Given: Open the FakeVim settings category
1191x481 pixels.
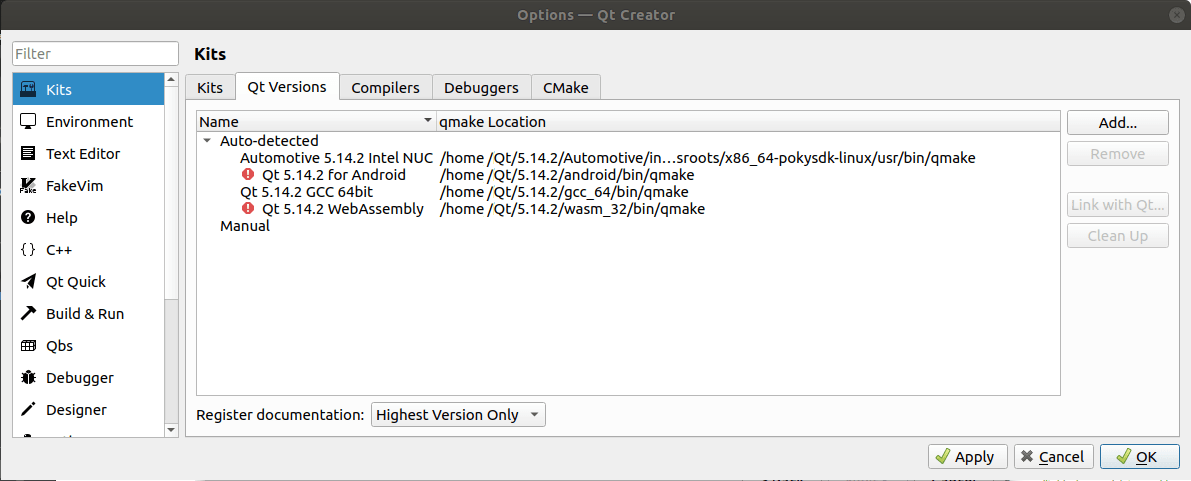Looking at the screenshot, I should tap(74, 186).
